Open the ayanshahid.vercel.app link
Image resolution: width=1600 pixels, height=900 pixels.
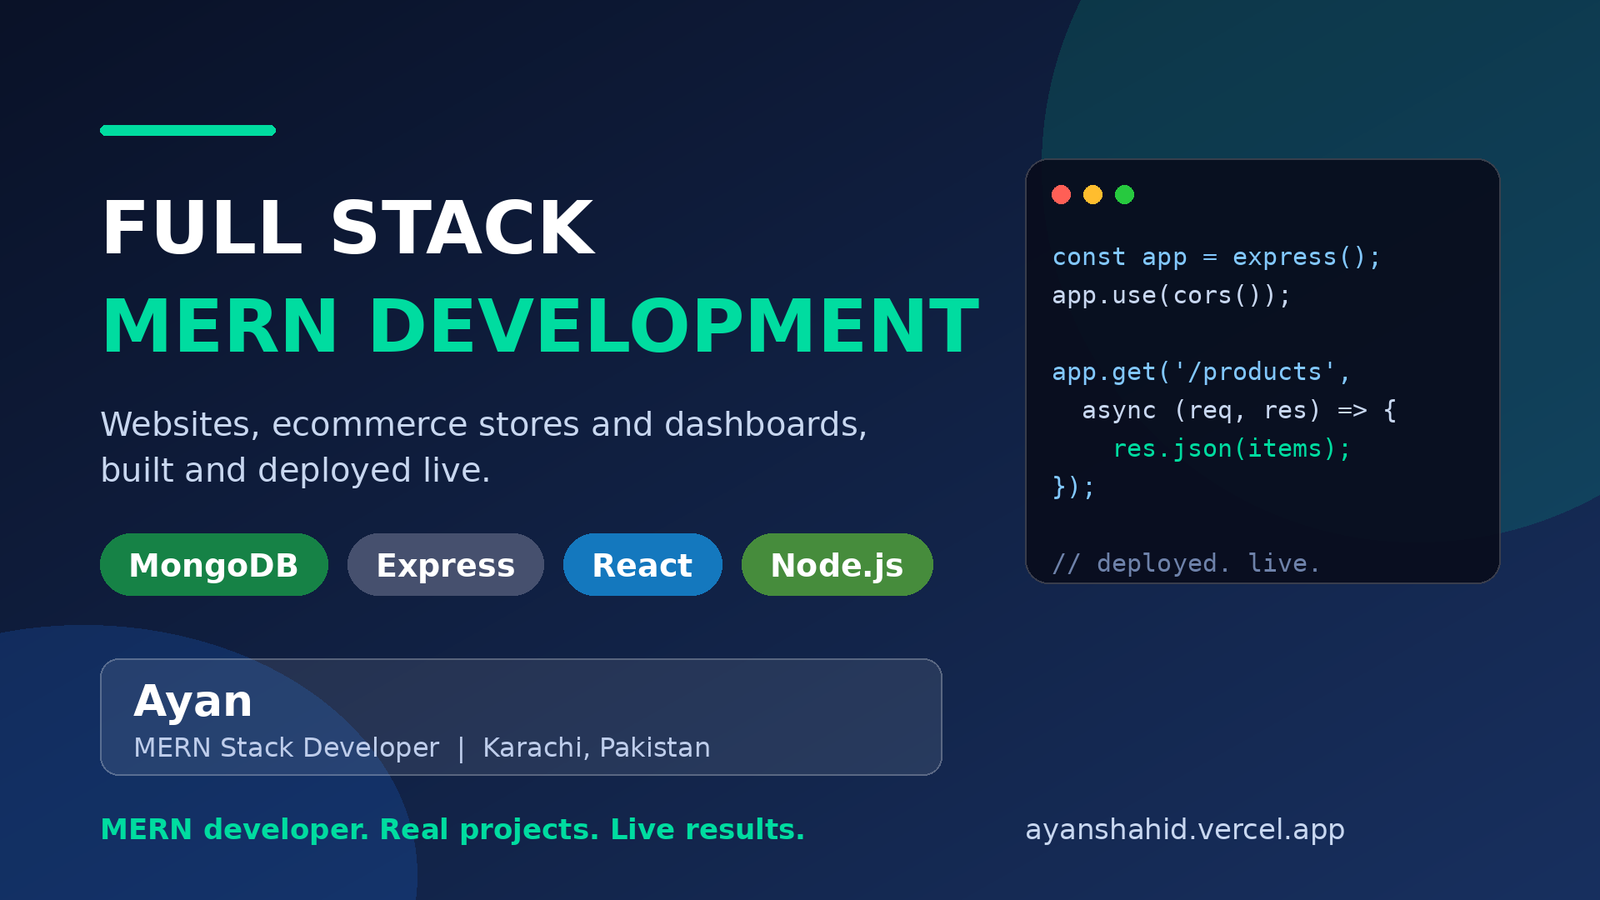point(1185,830)
